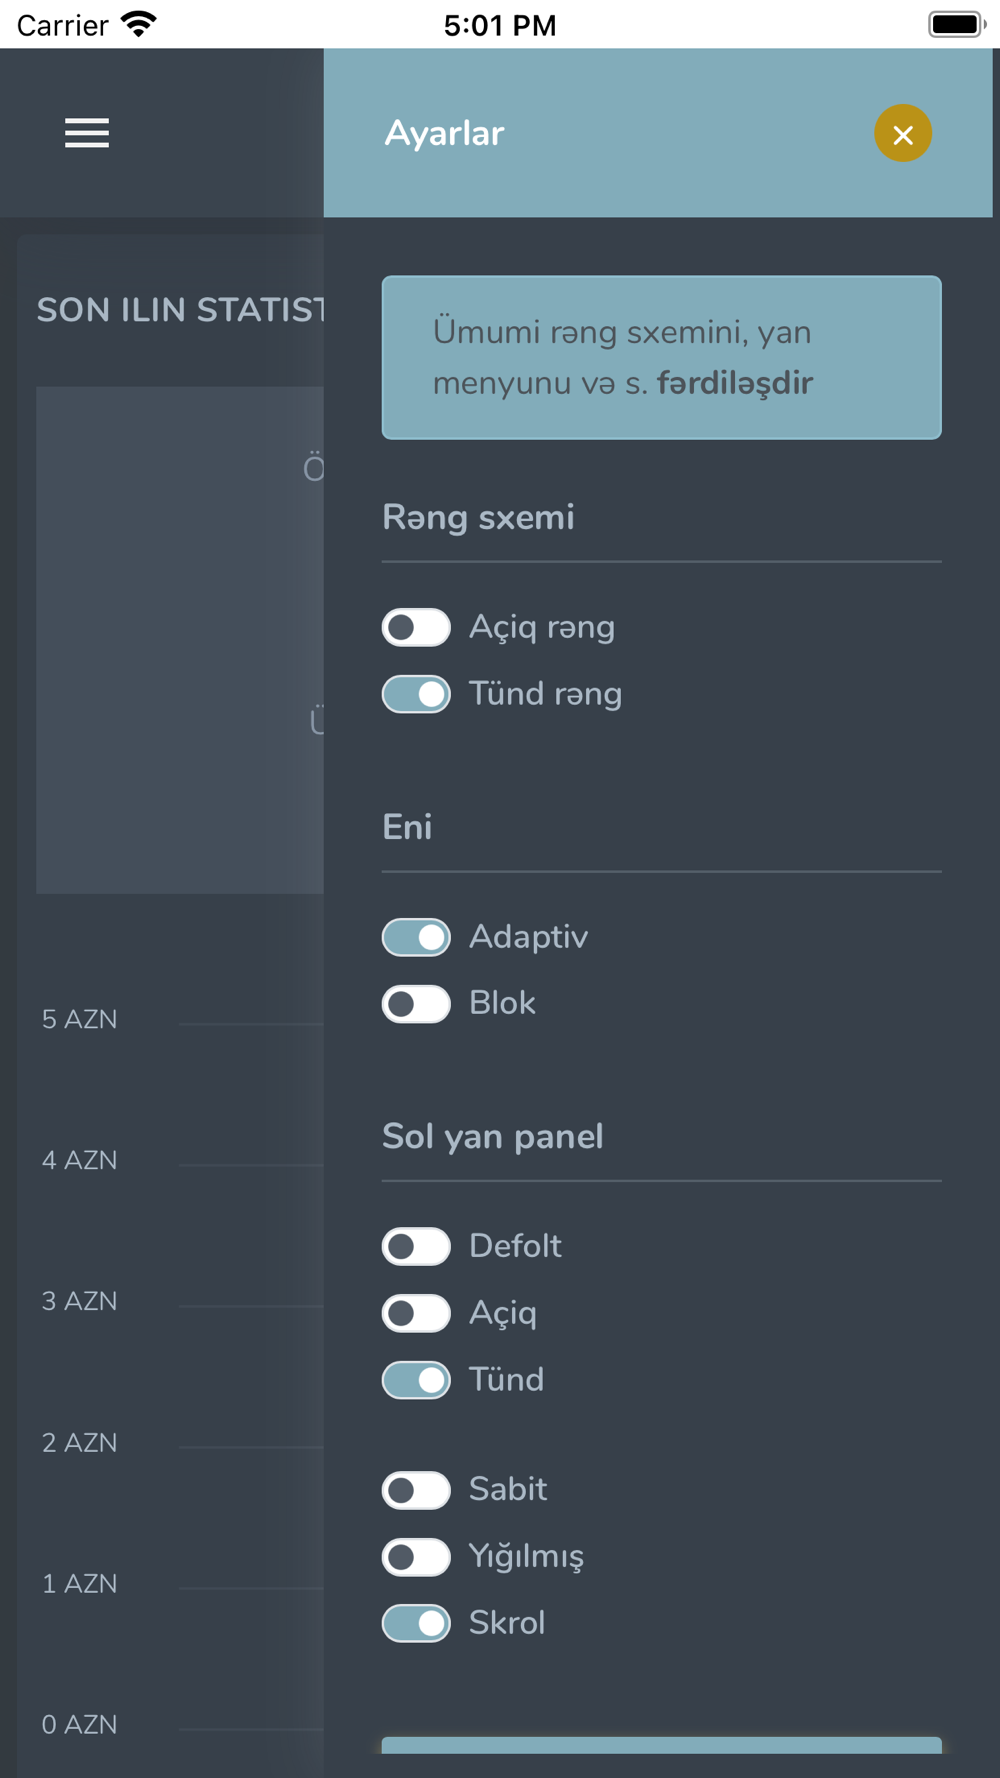The image size is (1000, 1778).
Task: Disable the Skrol toggle
Action: click(x=416, y=1624)
